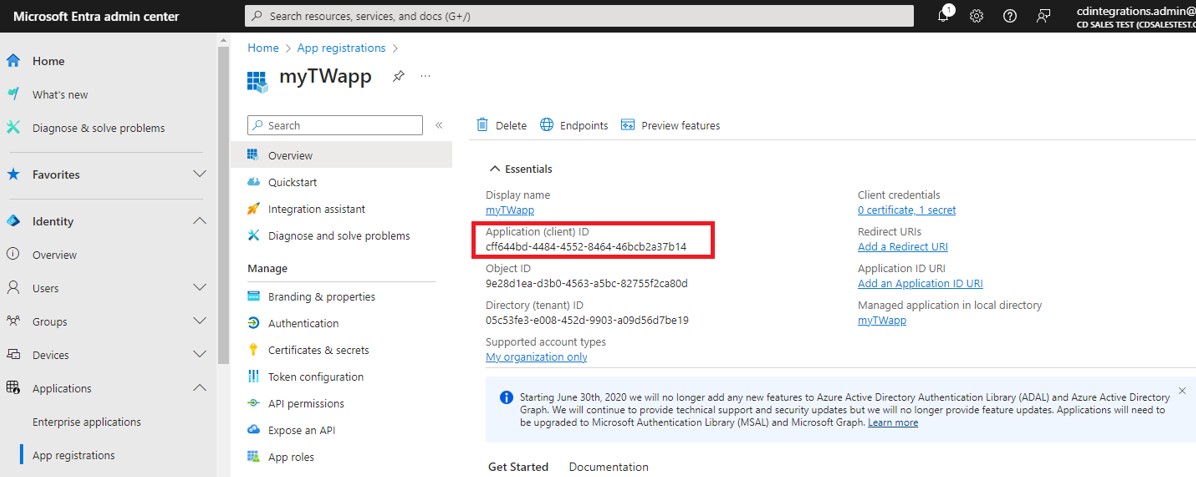Expand the Users menu chevron
The width and height of the screenshot is (1196, 477).
pos(200,288)
